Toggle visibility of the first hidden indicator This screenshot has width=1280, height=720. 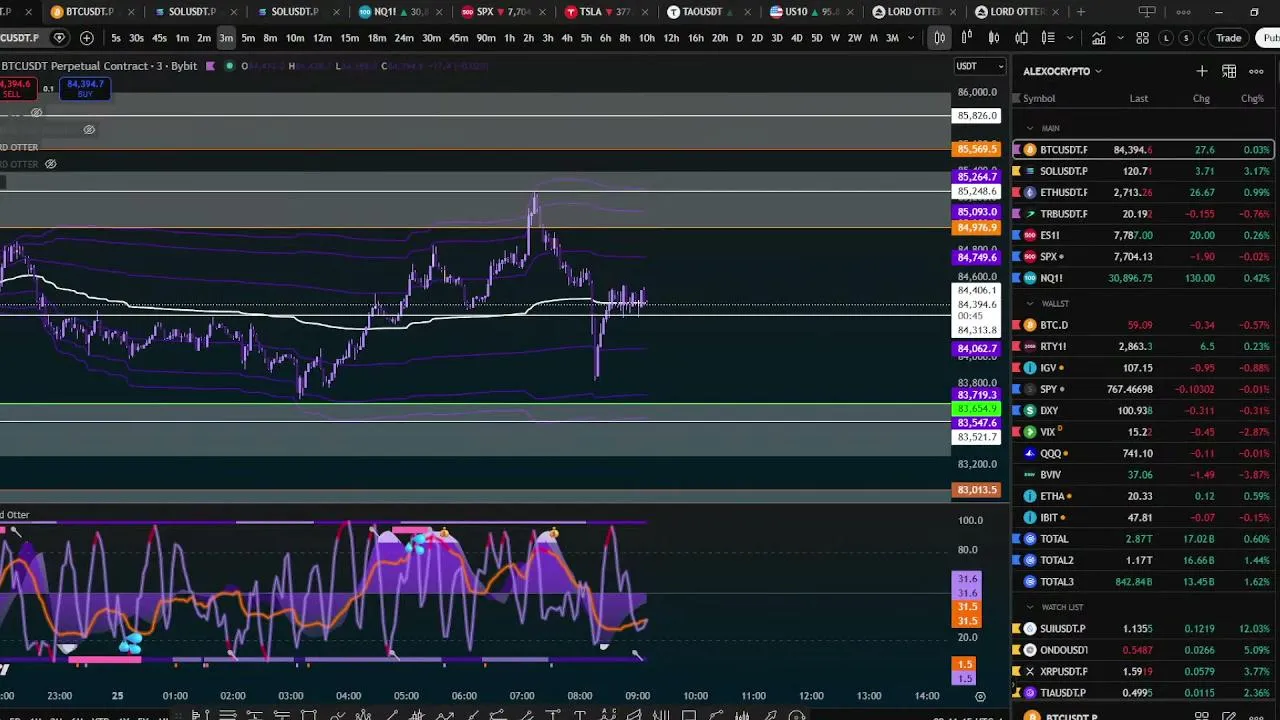[37, 113]
